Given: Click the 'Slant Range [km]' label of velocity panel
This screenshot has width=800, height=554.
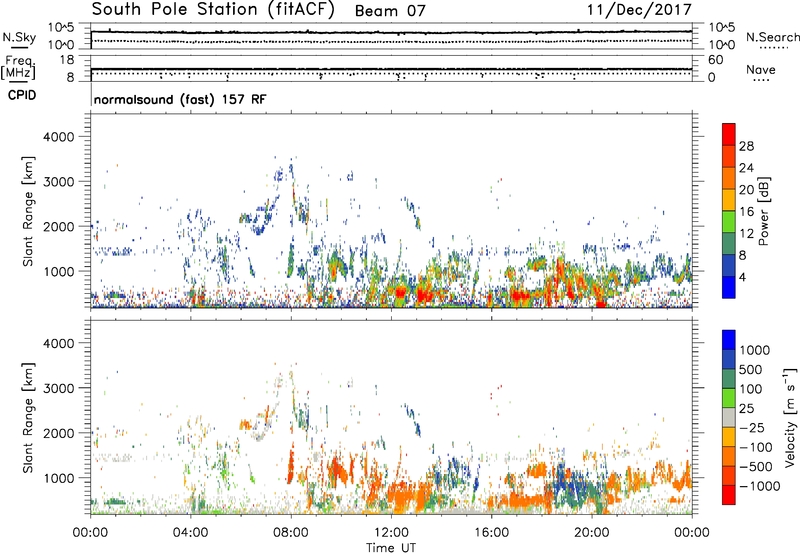Looking at the screenshot, I should 28,418.
